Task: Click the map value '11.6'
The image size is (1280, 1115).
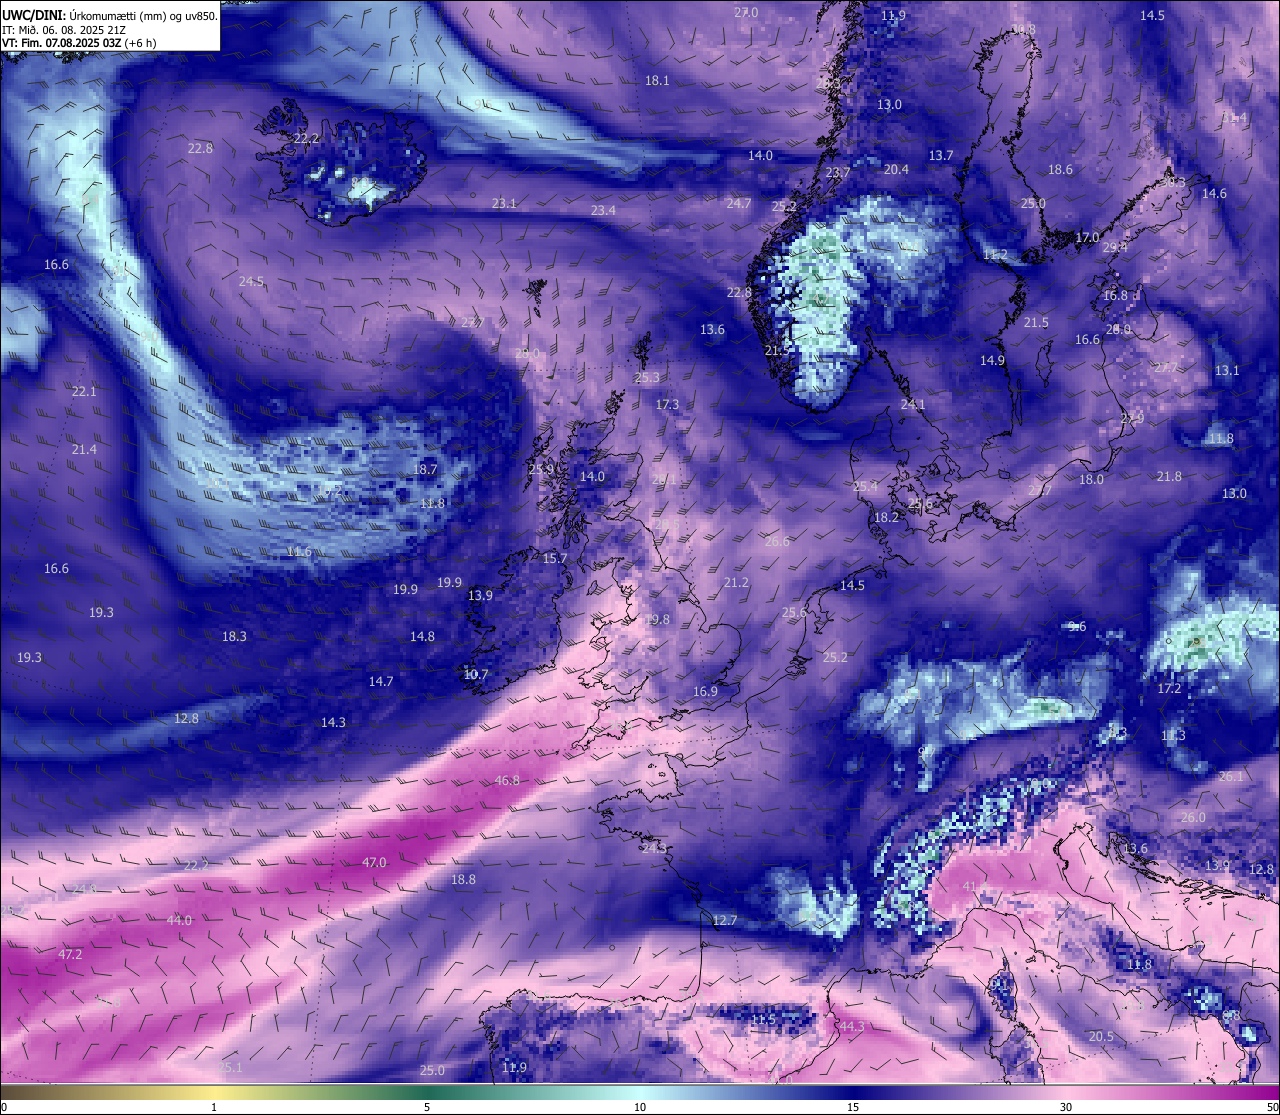Action: [298, 552]
